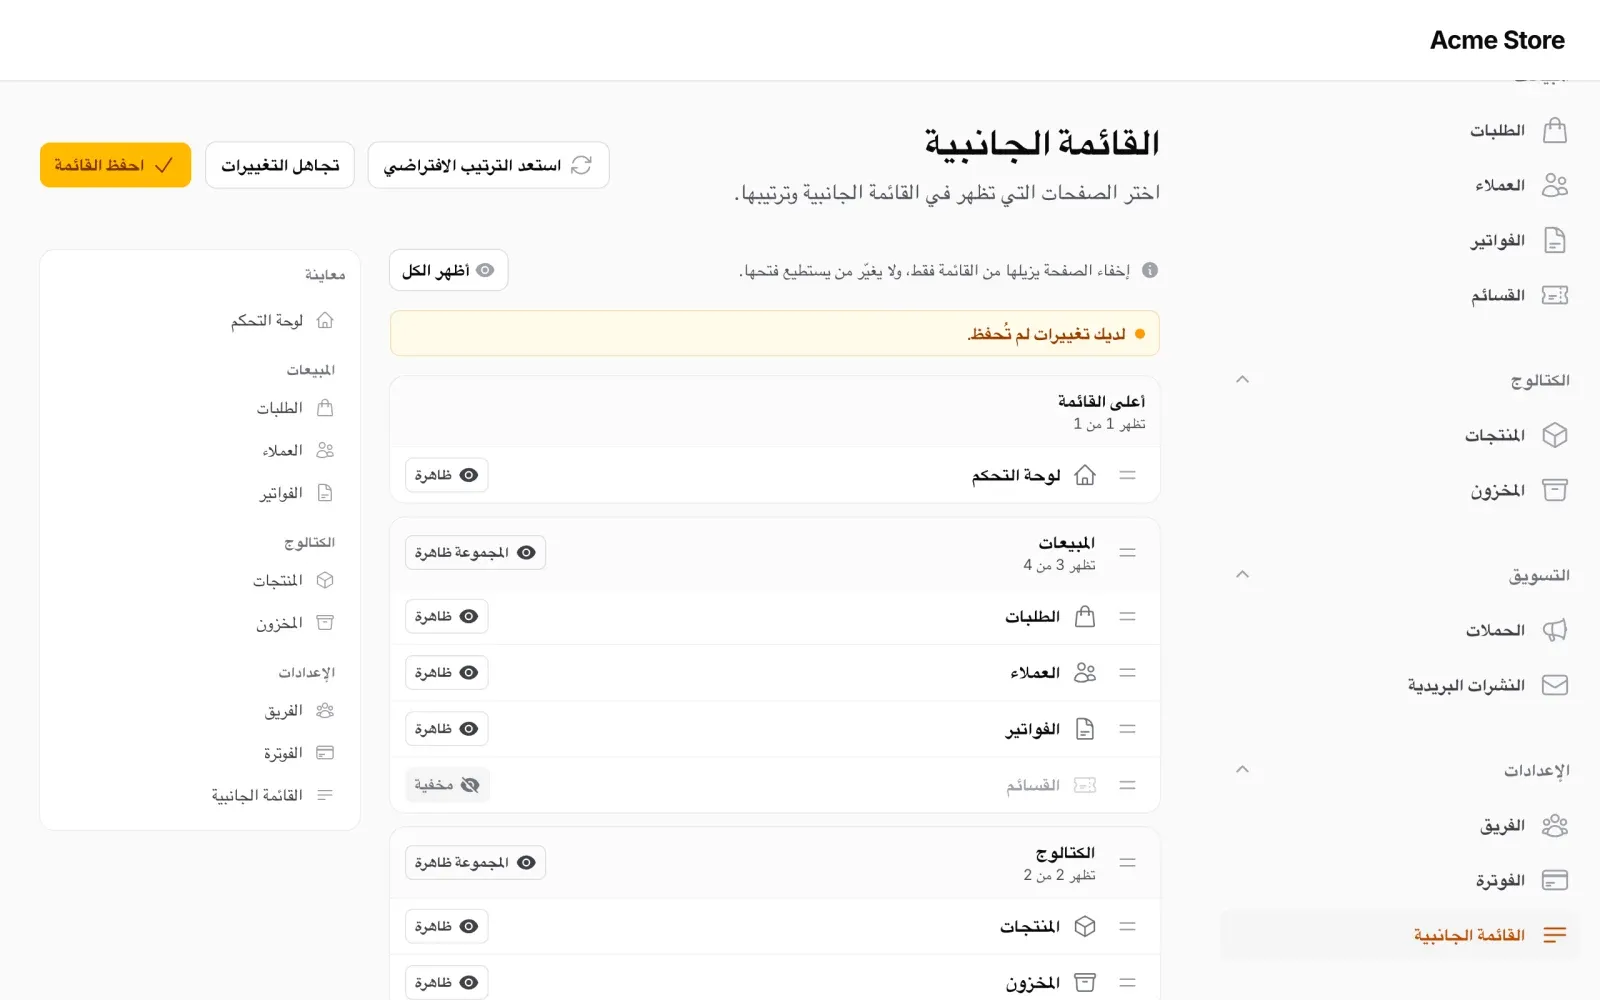Click the cube icon in المنتجات list row

pyautogui.click(x=1085, y=927)
